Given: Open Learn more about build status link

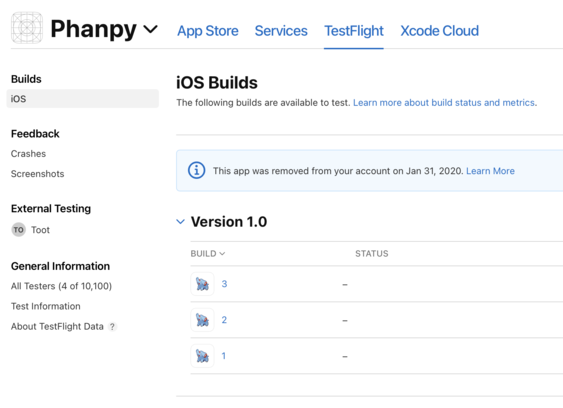Looking at the screenshot, I should pos(445,103).
